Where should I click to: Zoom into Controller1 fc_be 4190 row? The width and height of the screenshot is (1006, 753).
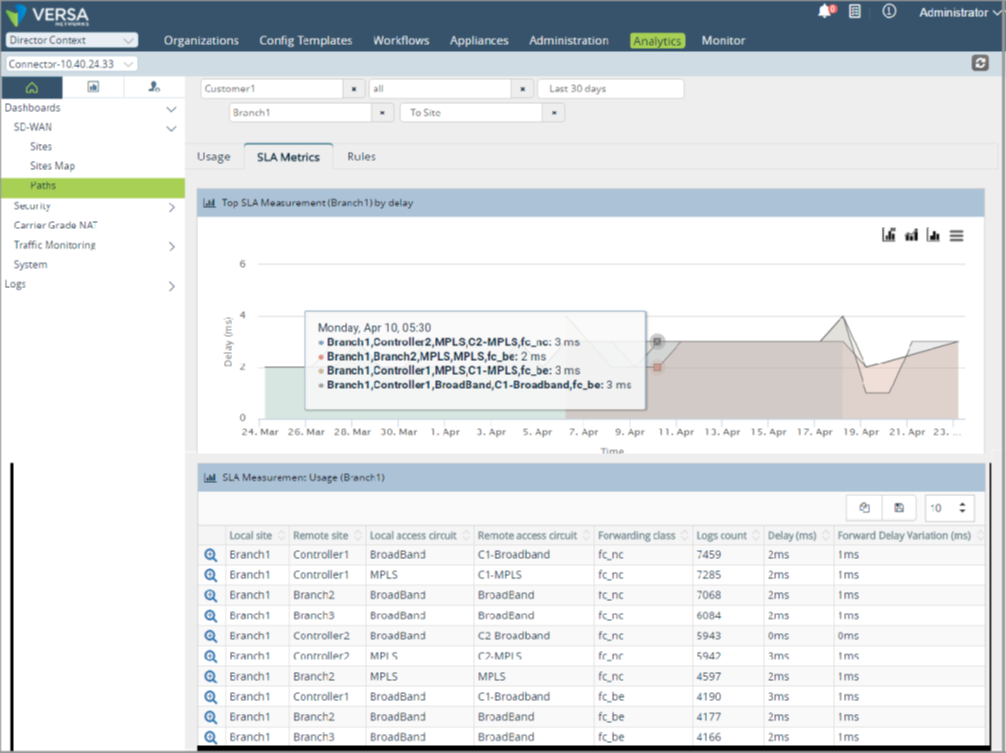pos(210,697)
